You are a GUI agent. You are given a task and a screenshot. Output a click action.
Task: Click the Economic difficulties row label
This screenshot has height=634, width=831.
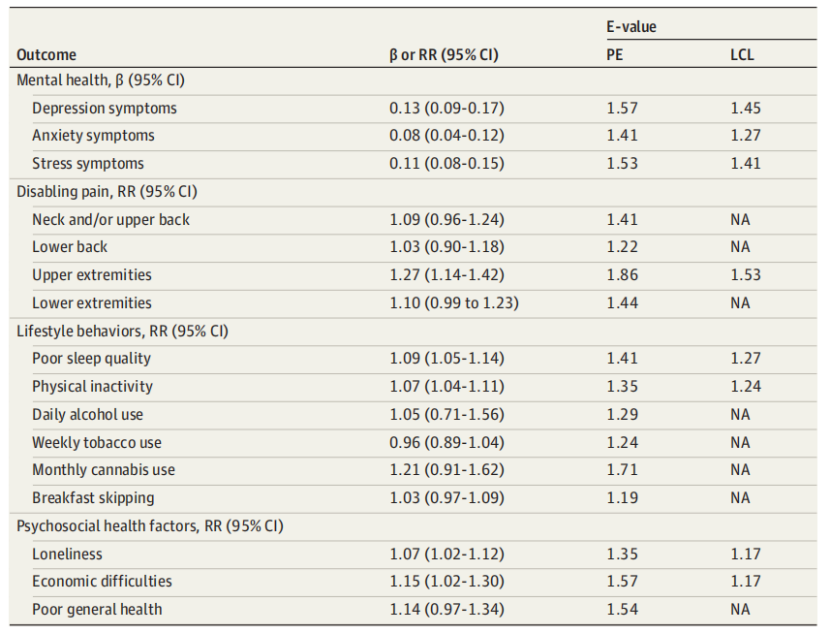point(101,581)
